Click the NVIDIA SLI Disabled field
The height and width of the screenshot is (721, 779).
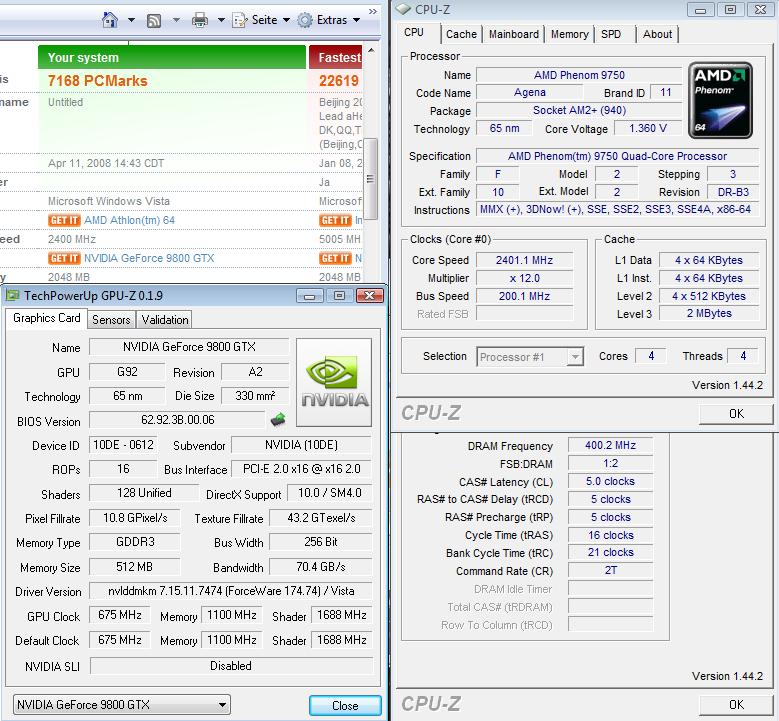click(231, 666)
